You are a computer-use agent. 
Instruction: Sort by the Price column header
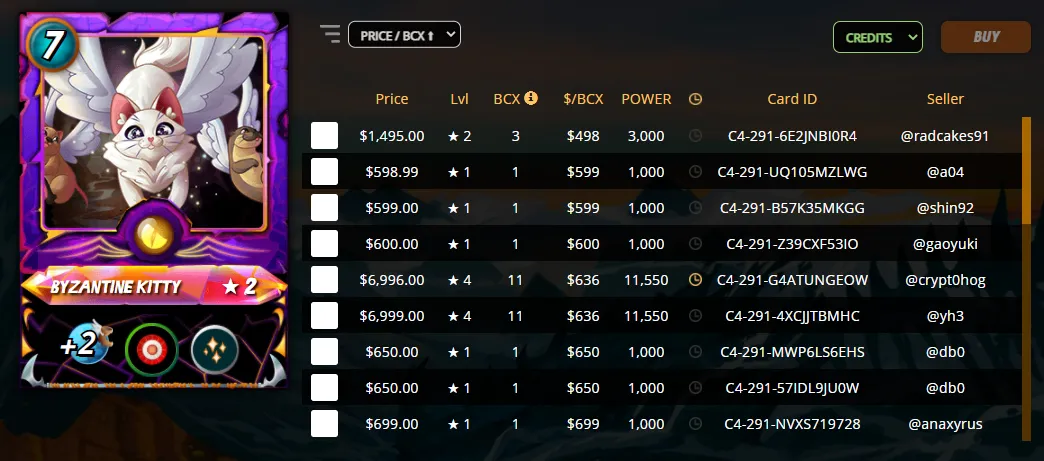392,99
